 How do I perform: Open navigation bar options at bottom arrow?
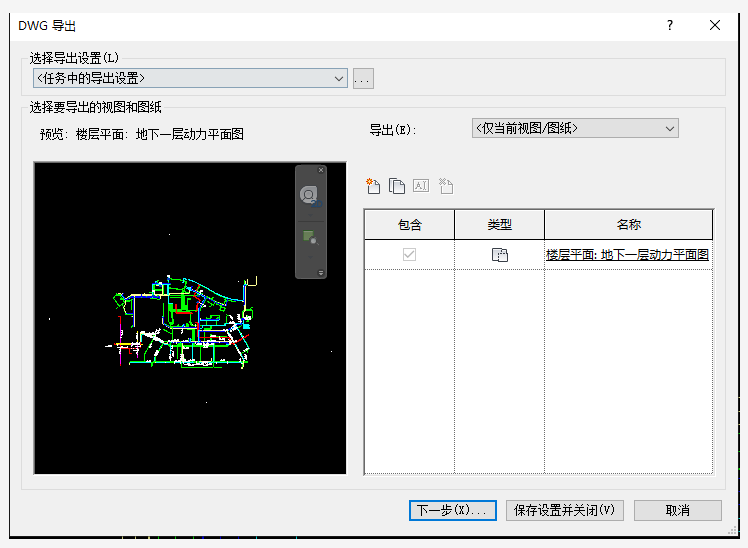pyautogui.click(x=321, y=273)
